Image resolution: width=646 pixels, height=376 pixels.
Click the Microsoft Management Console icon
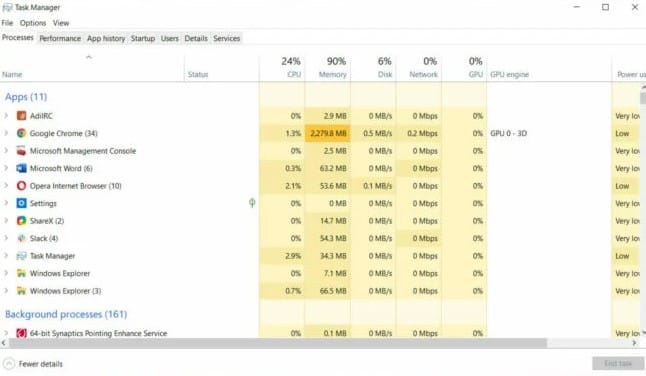point(21,151)
